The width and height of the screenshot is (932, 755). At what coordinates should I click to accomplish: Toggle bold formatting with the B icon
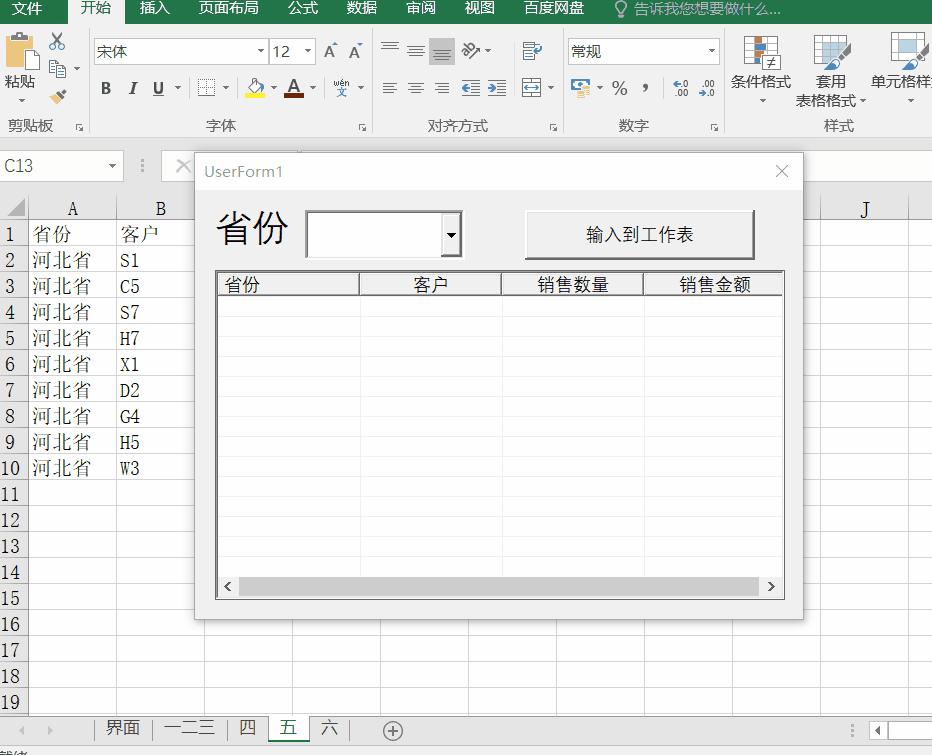(x=105, y=88)
